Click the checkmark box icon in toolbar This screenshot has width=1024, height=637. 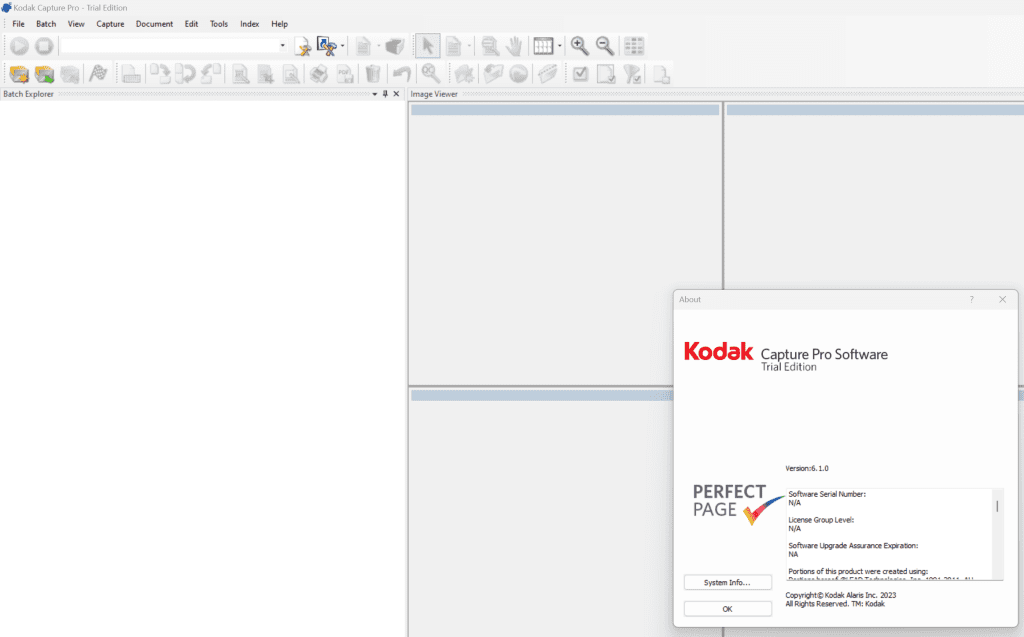[x=580, y=74]
